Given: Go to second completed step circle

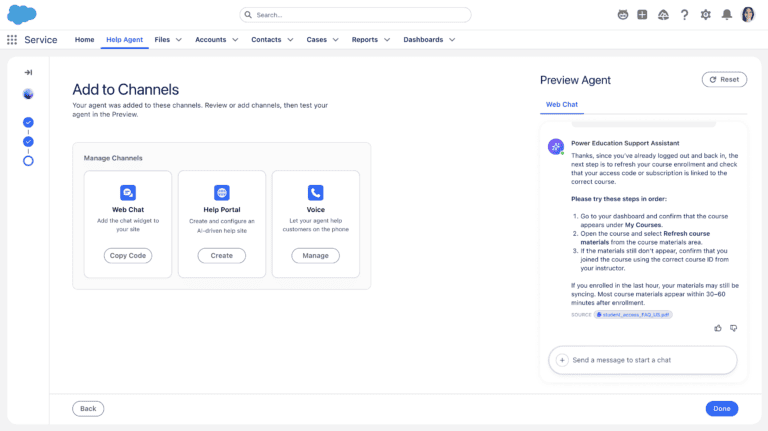Looking at the screenshot, I should 28,142.
